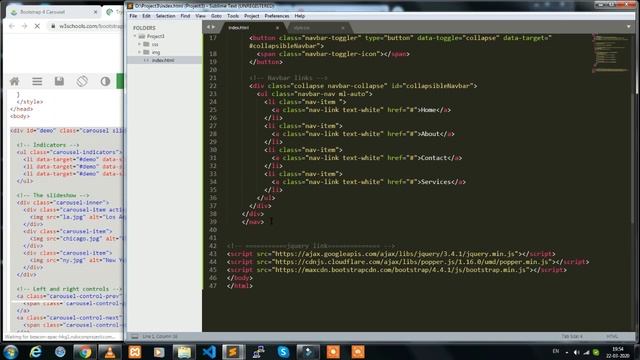
Task: Collapse the Project1 folder in sidebar
Action: coord(135,36)
